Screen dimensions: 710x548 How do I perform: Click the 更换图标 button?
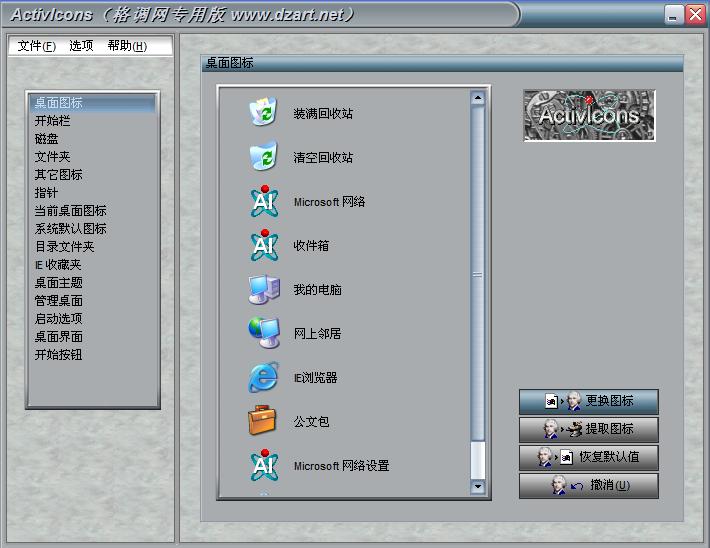[x=589, y=401]
